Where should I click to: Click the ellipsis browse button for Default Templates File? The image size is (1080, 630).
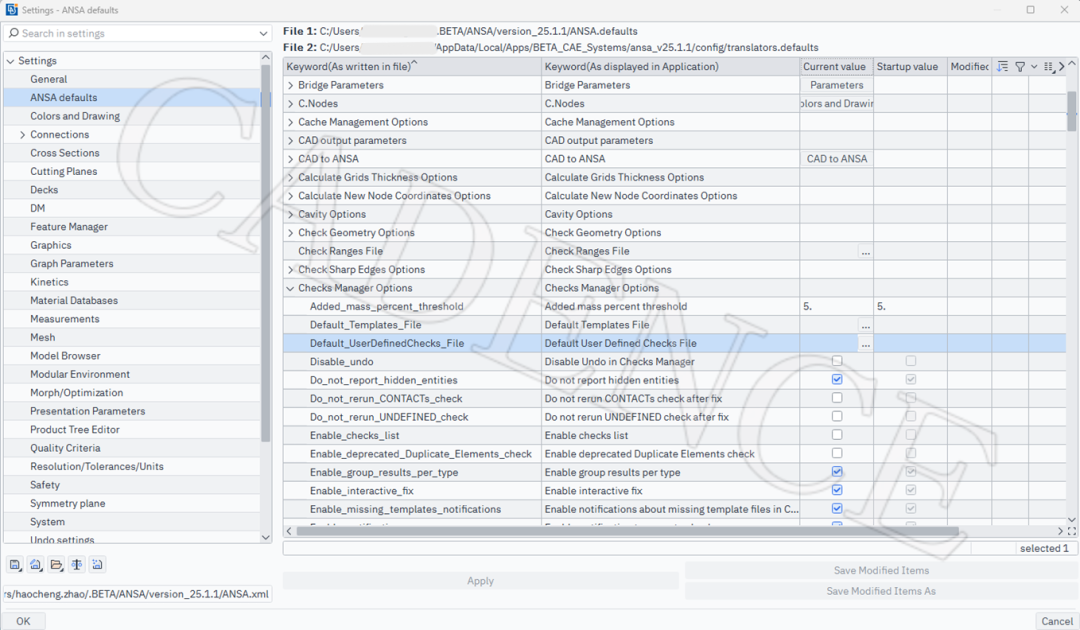[866, 325]
